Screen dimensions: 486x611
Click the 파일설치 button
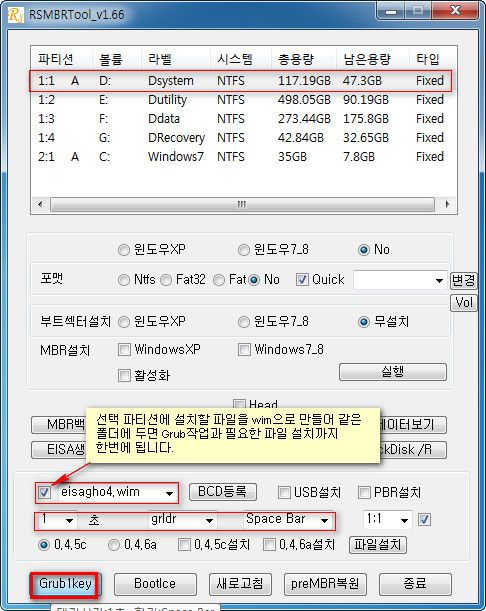(x=378, y=545)
